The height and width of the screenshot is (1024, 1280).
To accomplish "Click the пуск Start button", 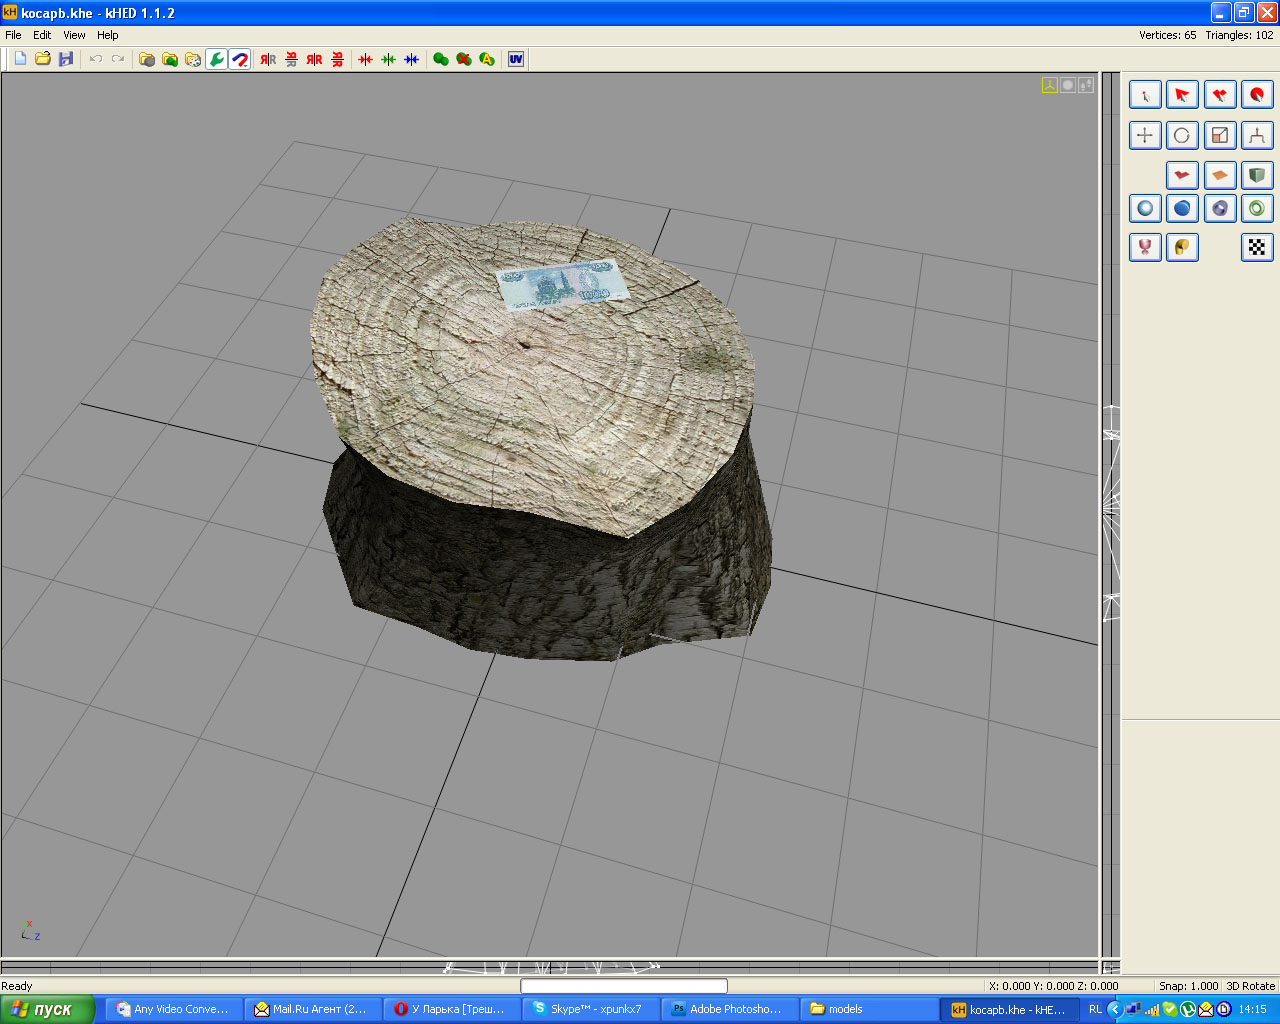I will click(47, 1009).
